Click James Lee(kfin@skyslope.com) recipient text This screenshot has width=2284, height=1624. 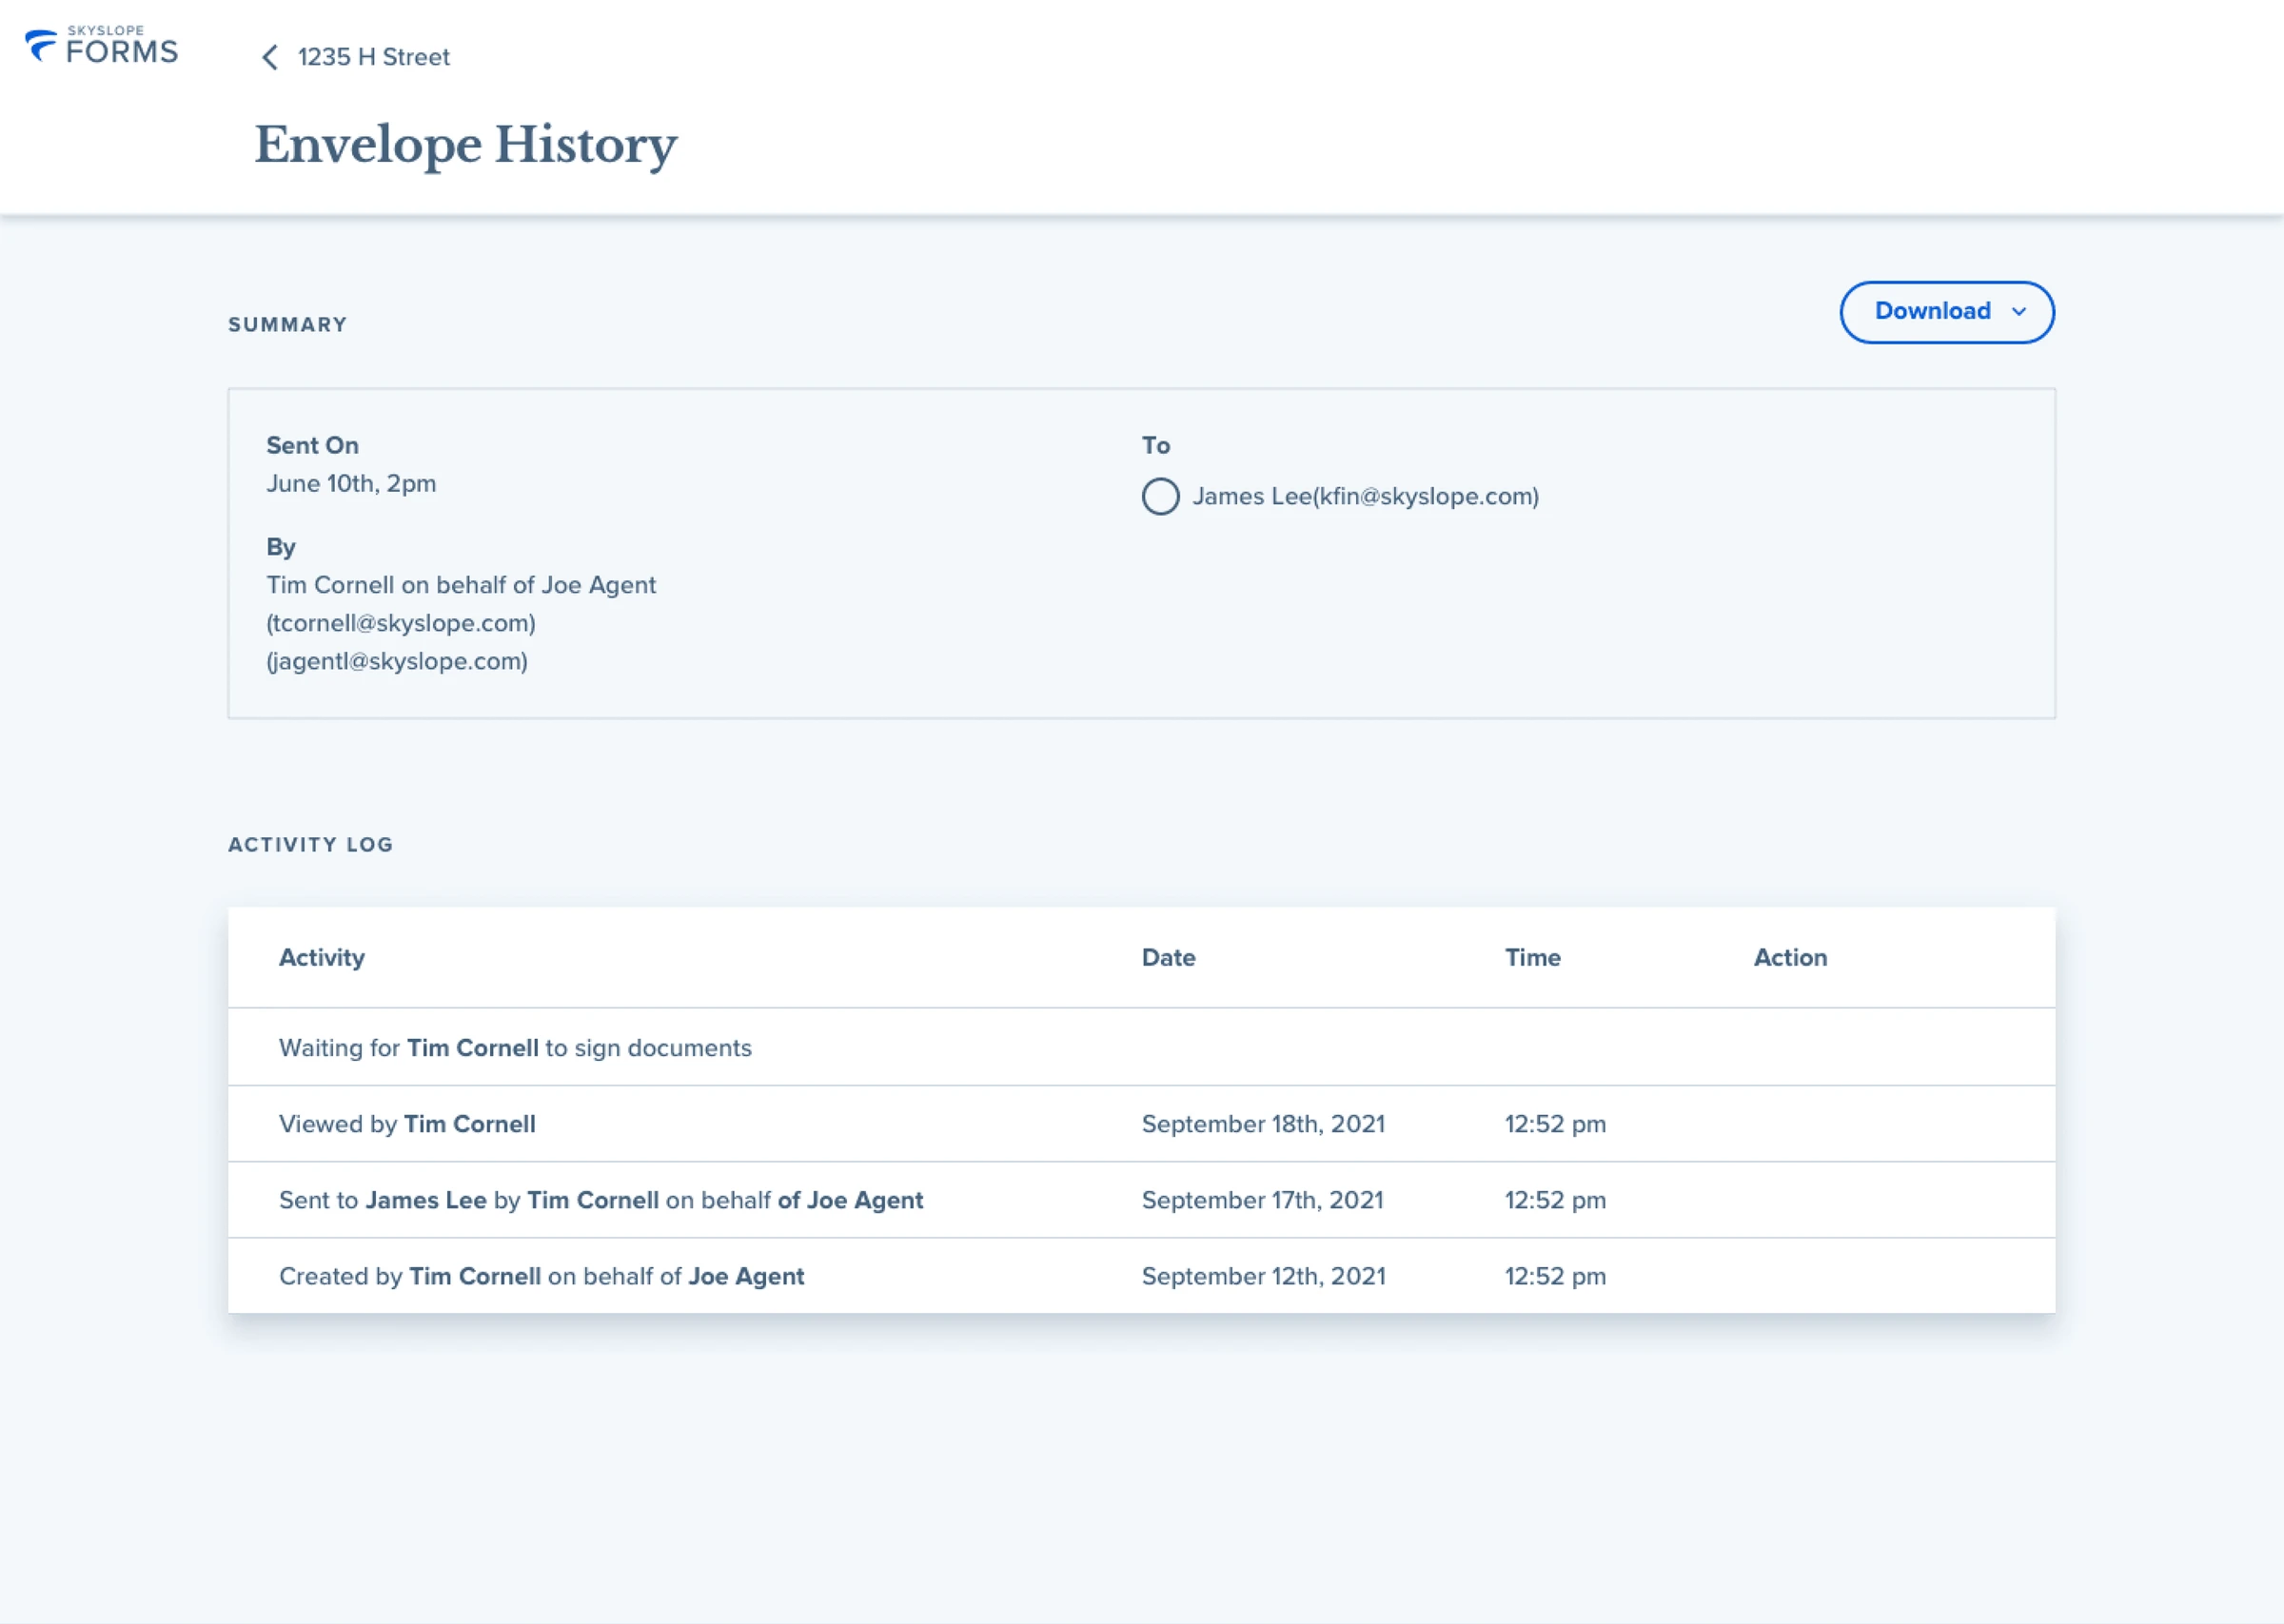pos(1365,497)
